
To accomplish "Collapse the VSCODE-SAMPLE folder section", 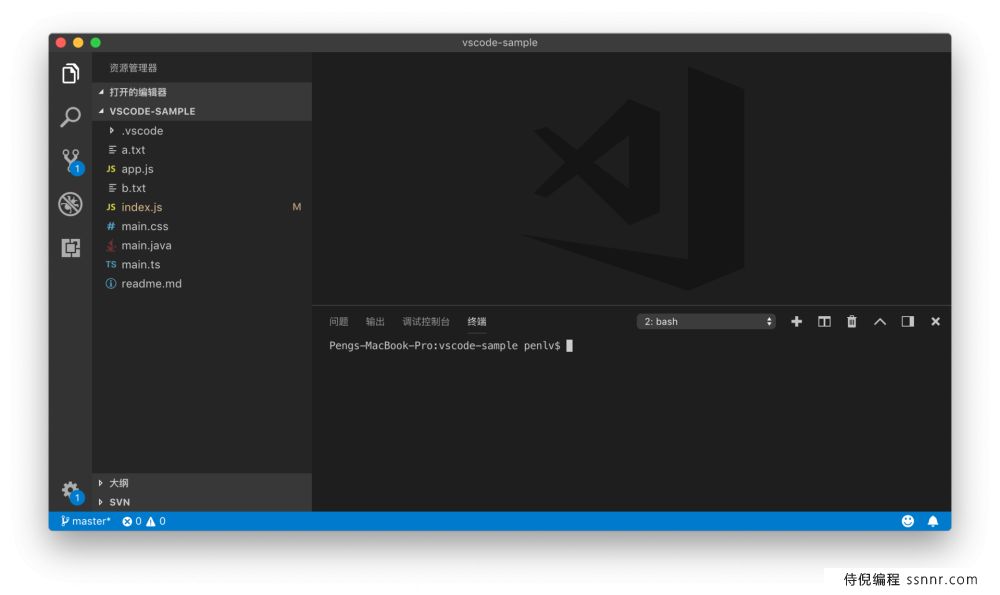I will coord(202,111).
